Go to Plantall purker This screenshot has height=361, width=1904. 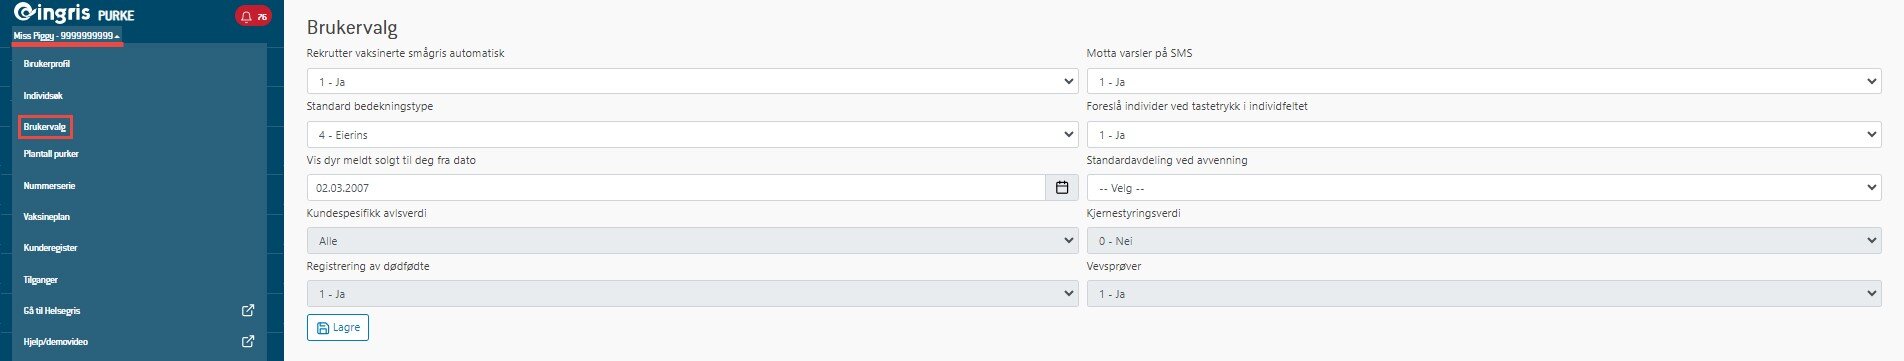51,154
